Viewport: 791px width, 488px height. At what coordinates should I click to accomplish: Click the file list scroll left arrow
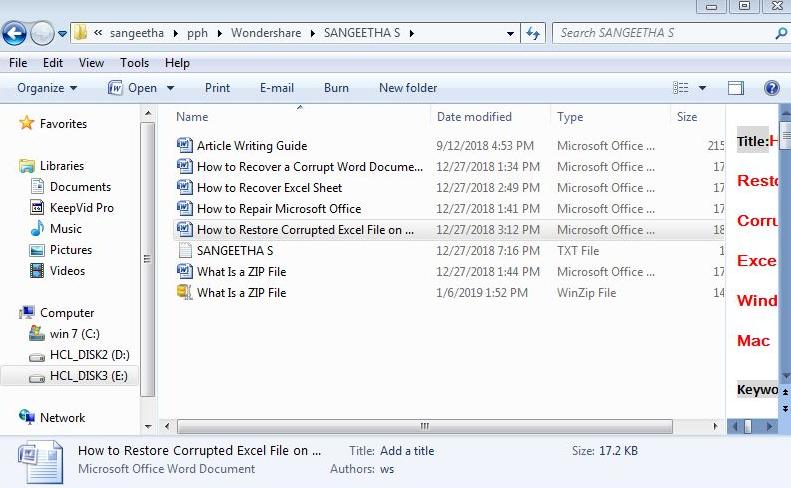[x=167, y=426]
